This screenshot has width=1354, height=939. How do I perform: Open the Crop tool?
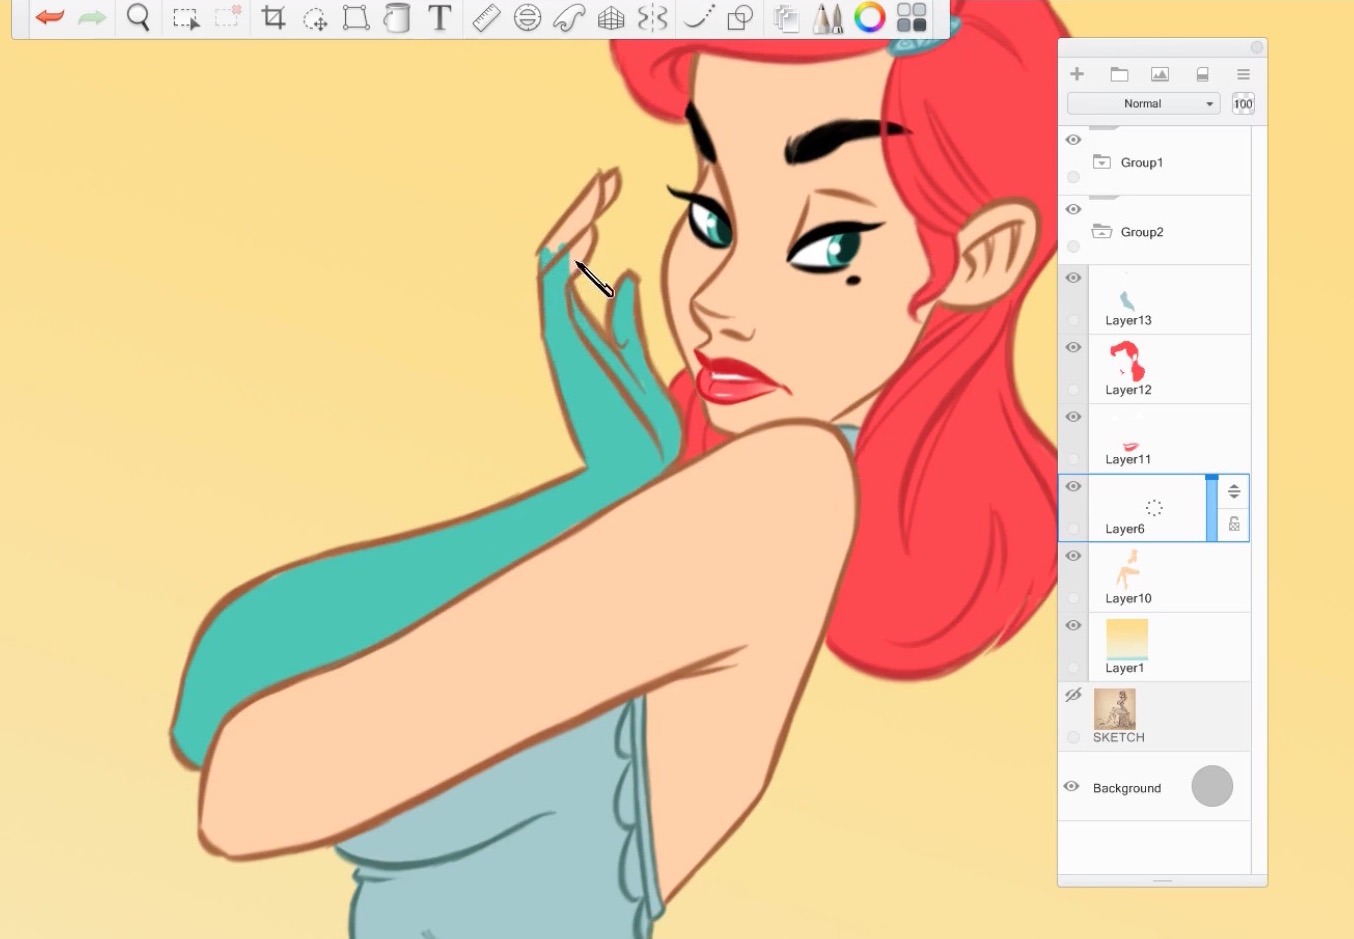pos(273,17)
